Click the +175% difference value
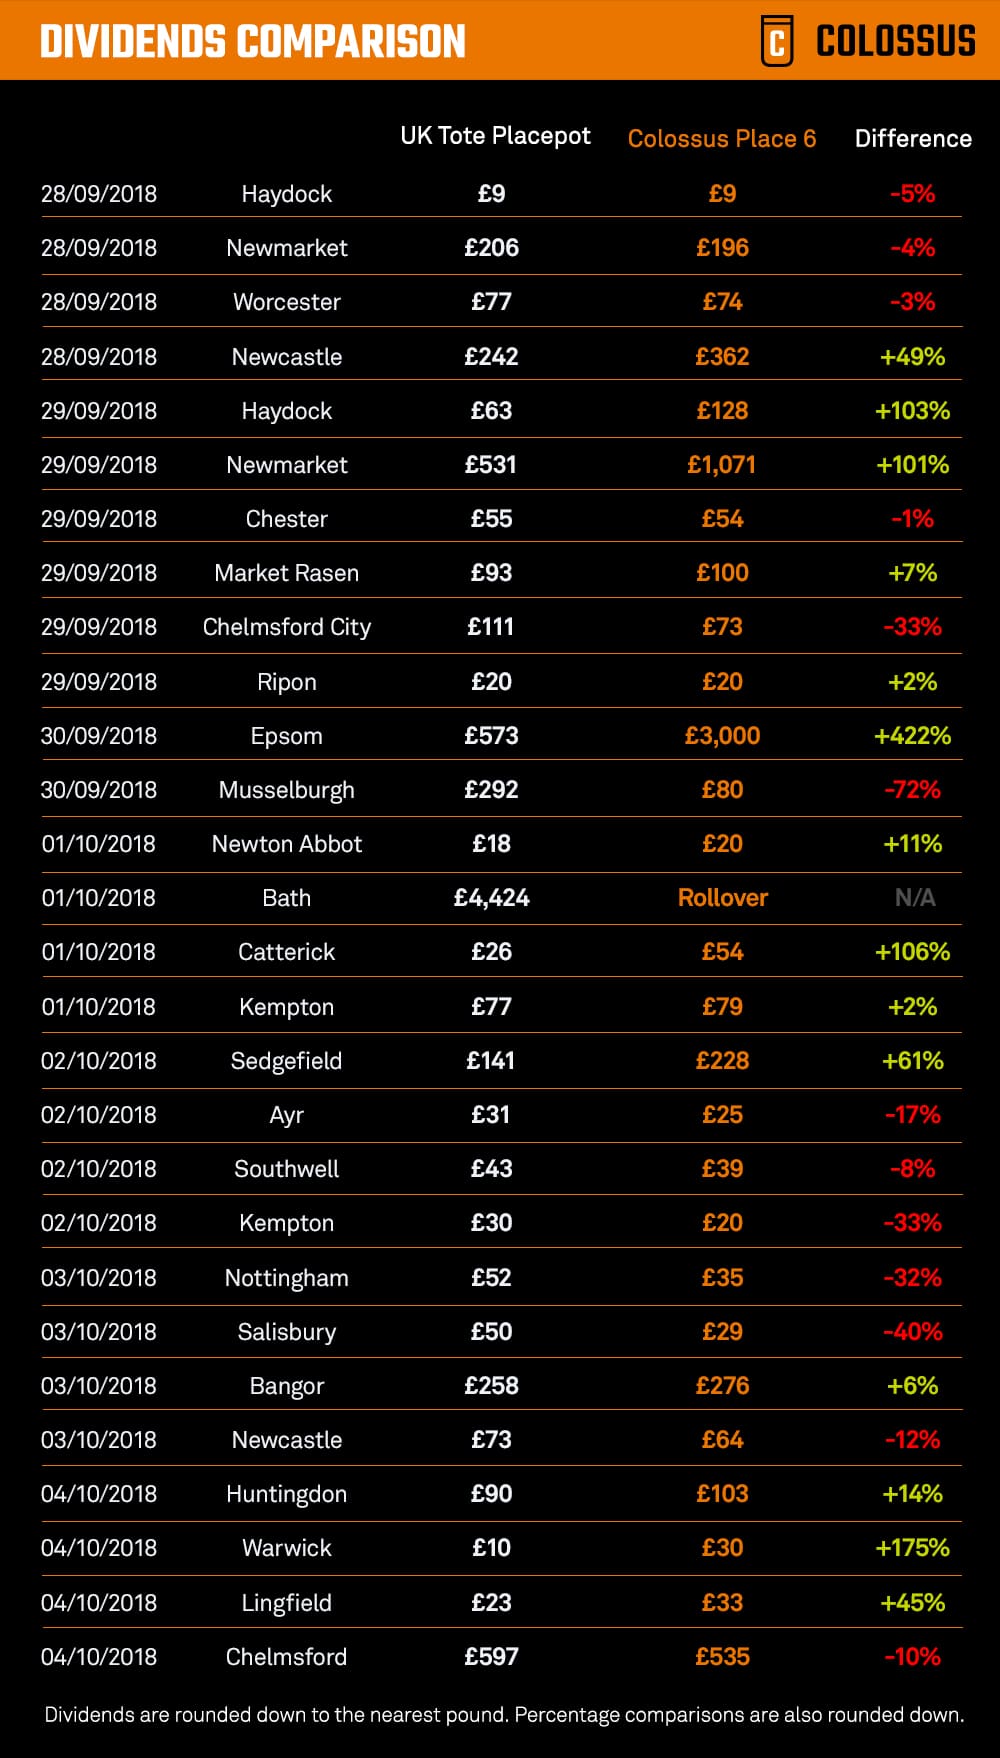 tap(912, 1548)
